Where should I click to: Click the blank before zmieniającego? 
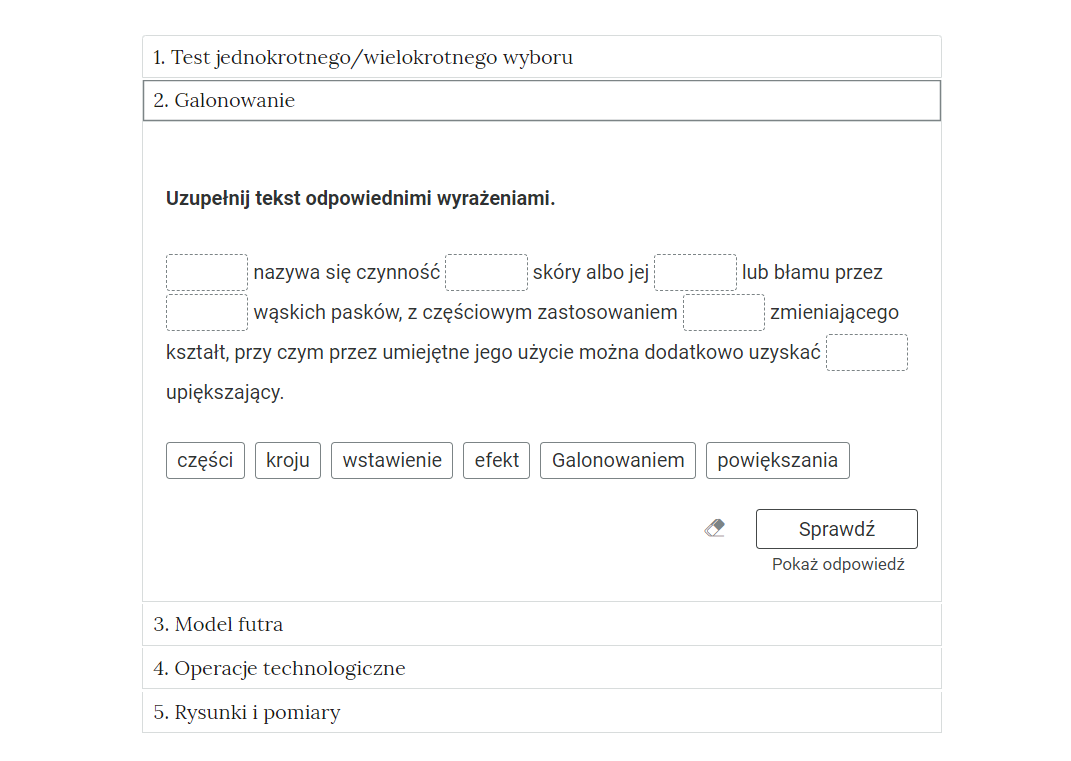(x=723, y=312)
